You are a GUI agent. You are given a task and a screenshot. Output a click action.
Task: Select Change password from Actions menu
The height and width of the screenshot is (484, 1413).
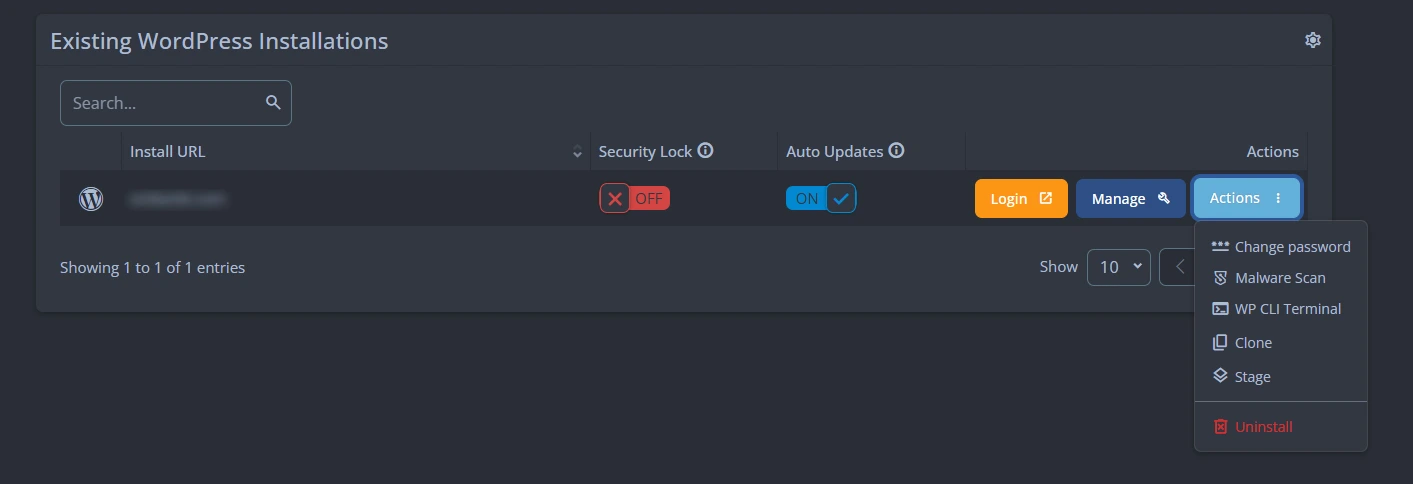point(1281,246)
